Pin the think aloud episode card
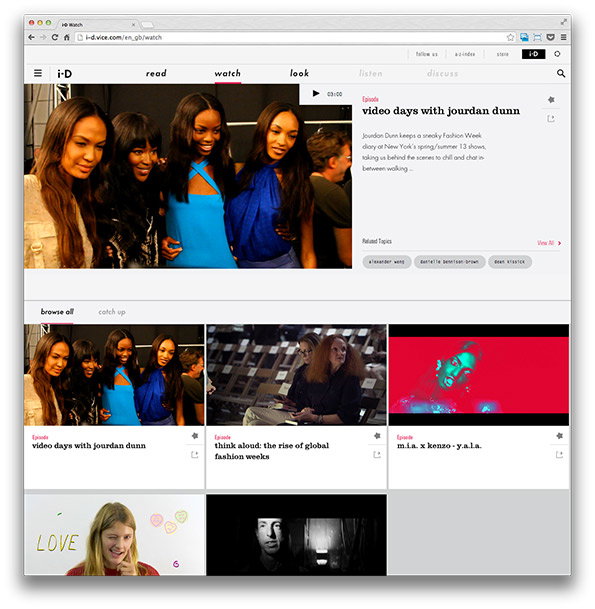Viewport: 595px width, 609px height. (377, 436)
